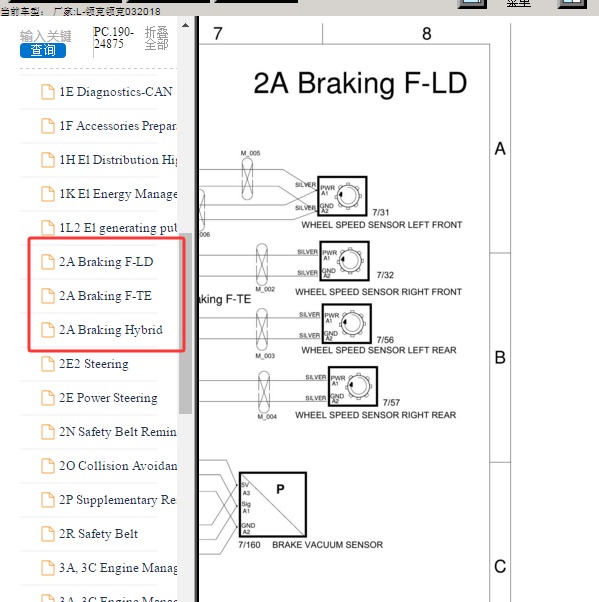Click WHEEL SPEED SENSOR LEFT FRONT label

point(382,225)
